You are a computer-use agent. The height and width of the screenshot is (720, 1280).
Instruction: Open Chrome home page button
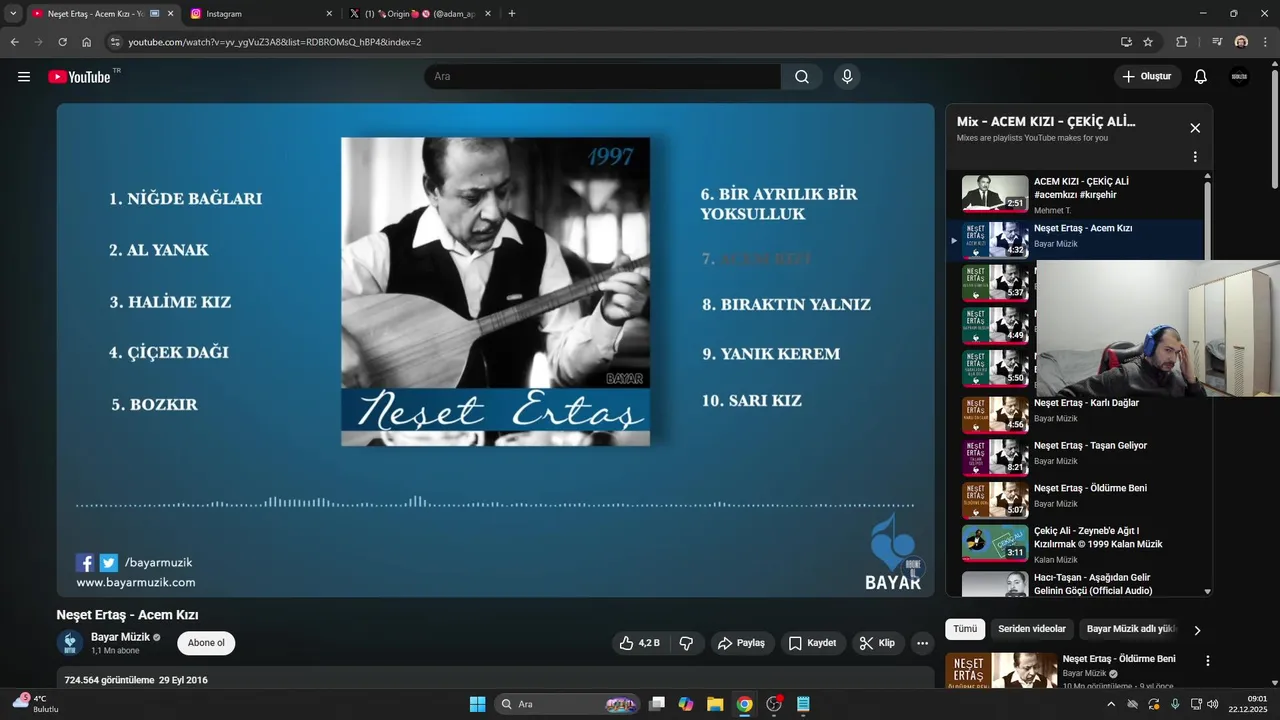[87, 42]
